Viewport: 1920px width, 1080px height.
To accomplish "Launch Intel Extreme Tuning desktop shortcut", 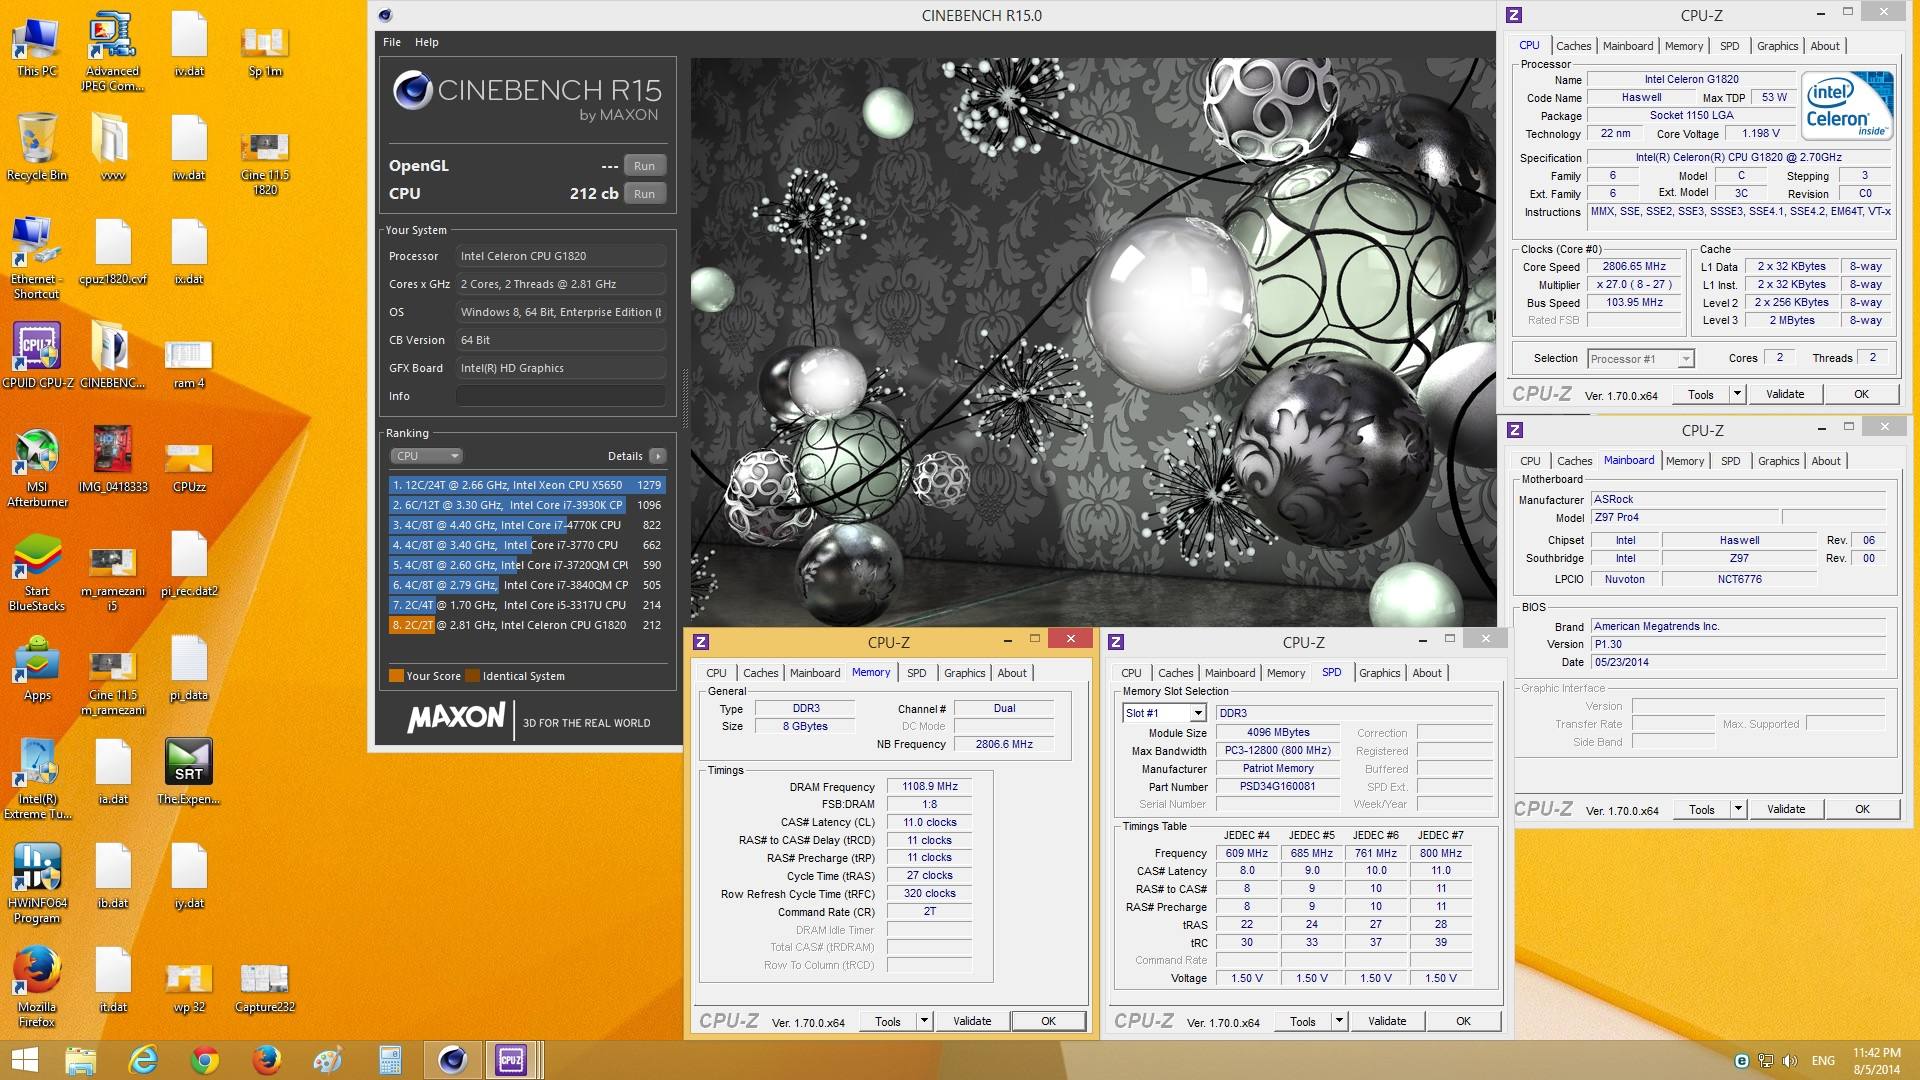I will (37, 780).
